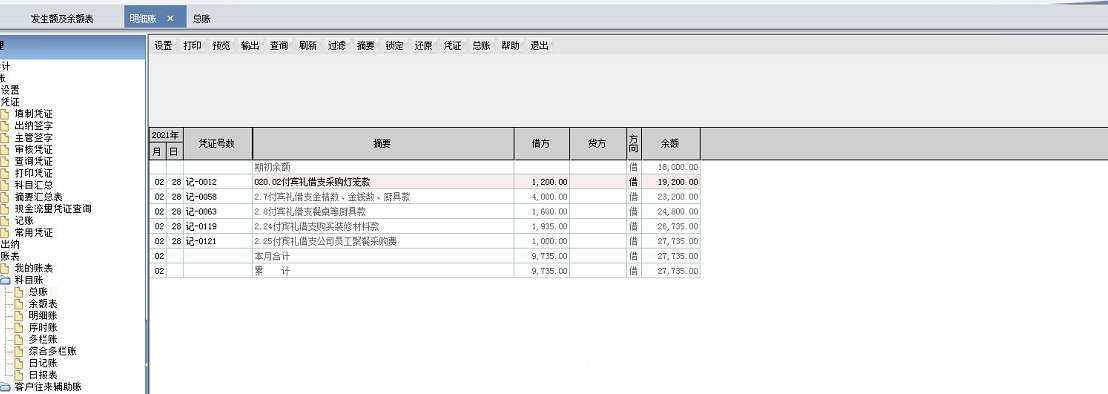Click the folder icon beside 填制凭证
This screenshot has height=394, width=1108.
click(5, 114)
